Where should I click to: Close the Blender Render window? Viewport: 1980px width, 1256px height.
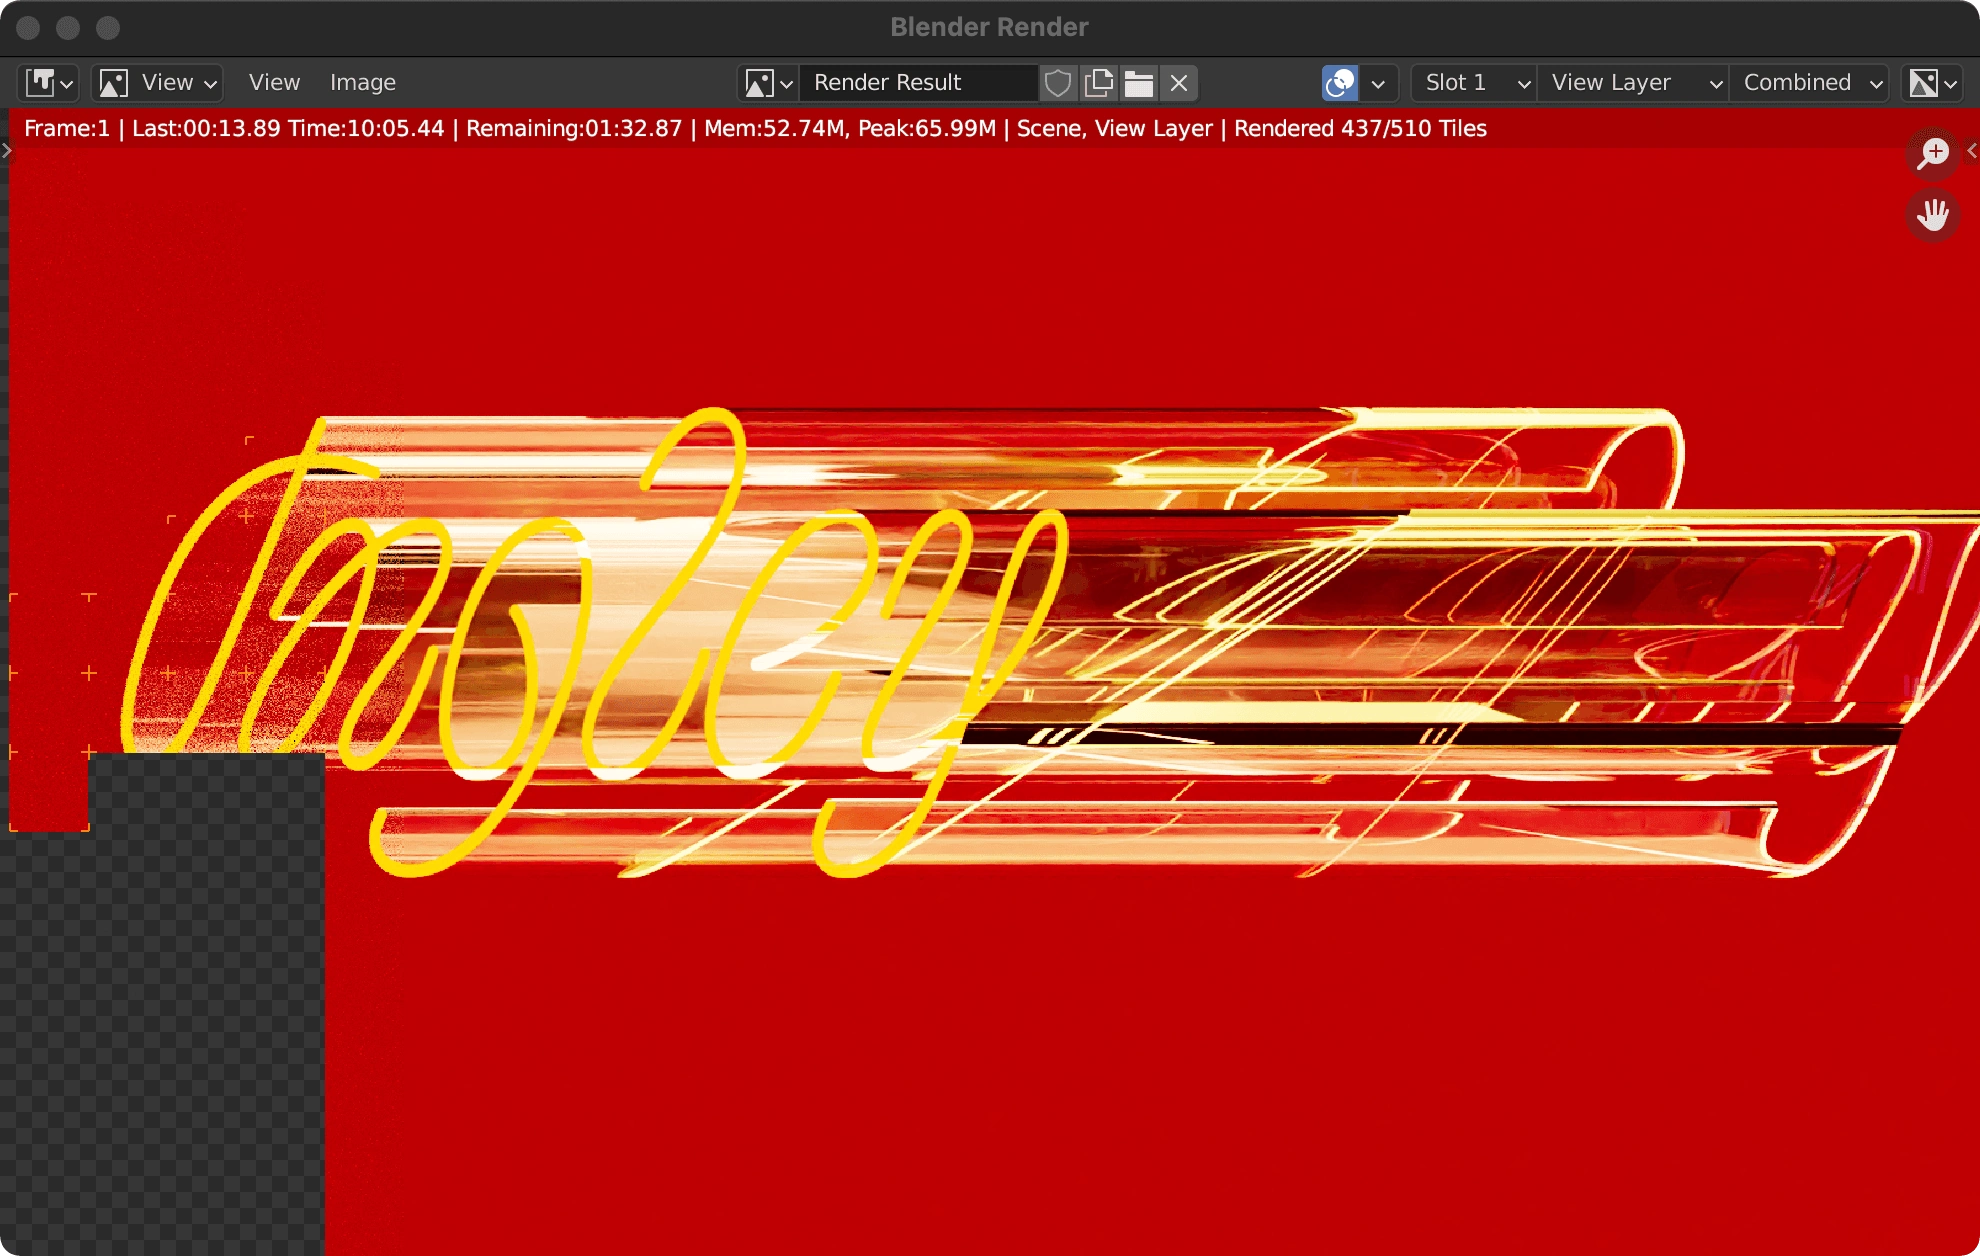(x=28, y=28)
